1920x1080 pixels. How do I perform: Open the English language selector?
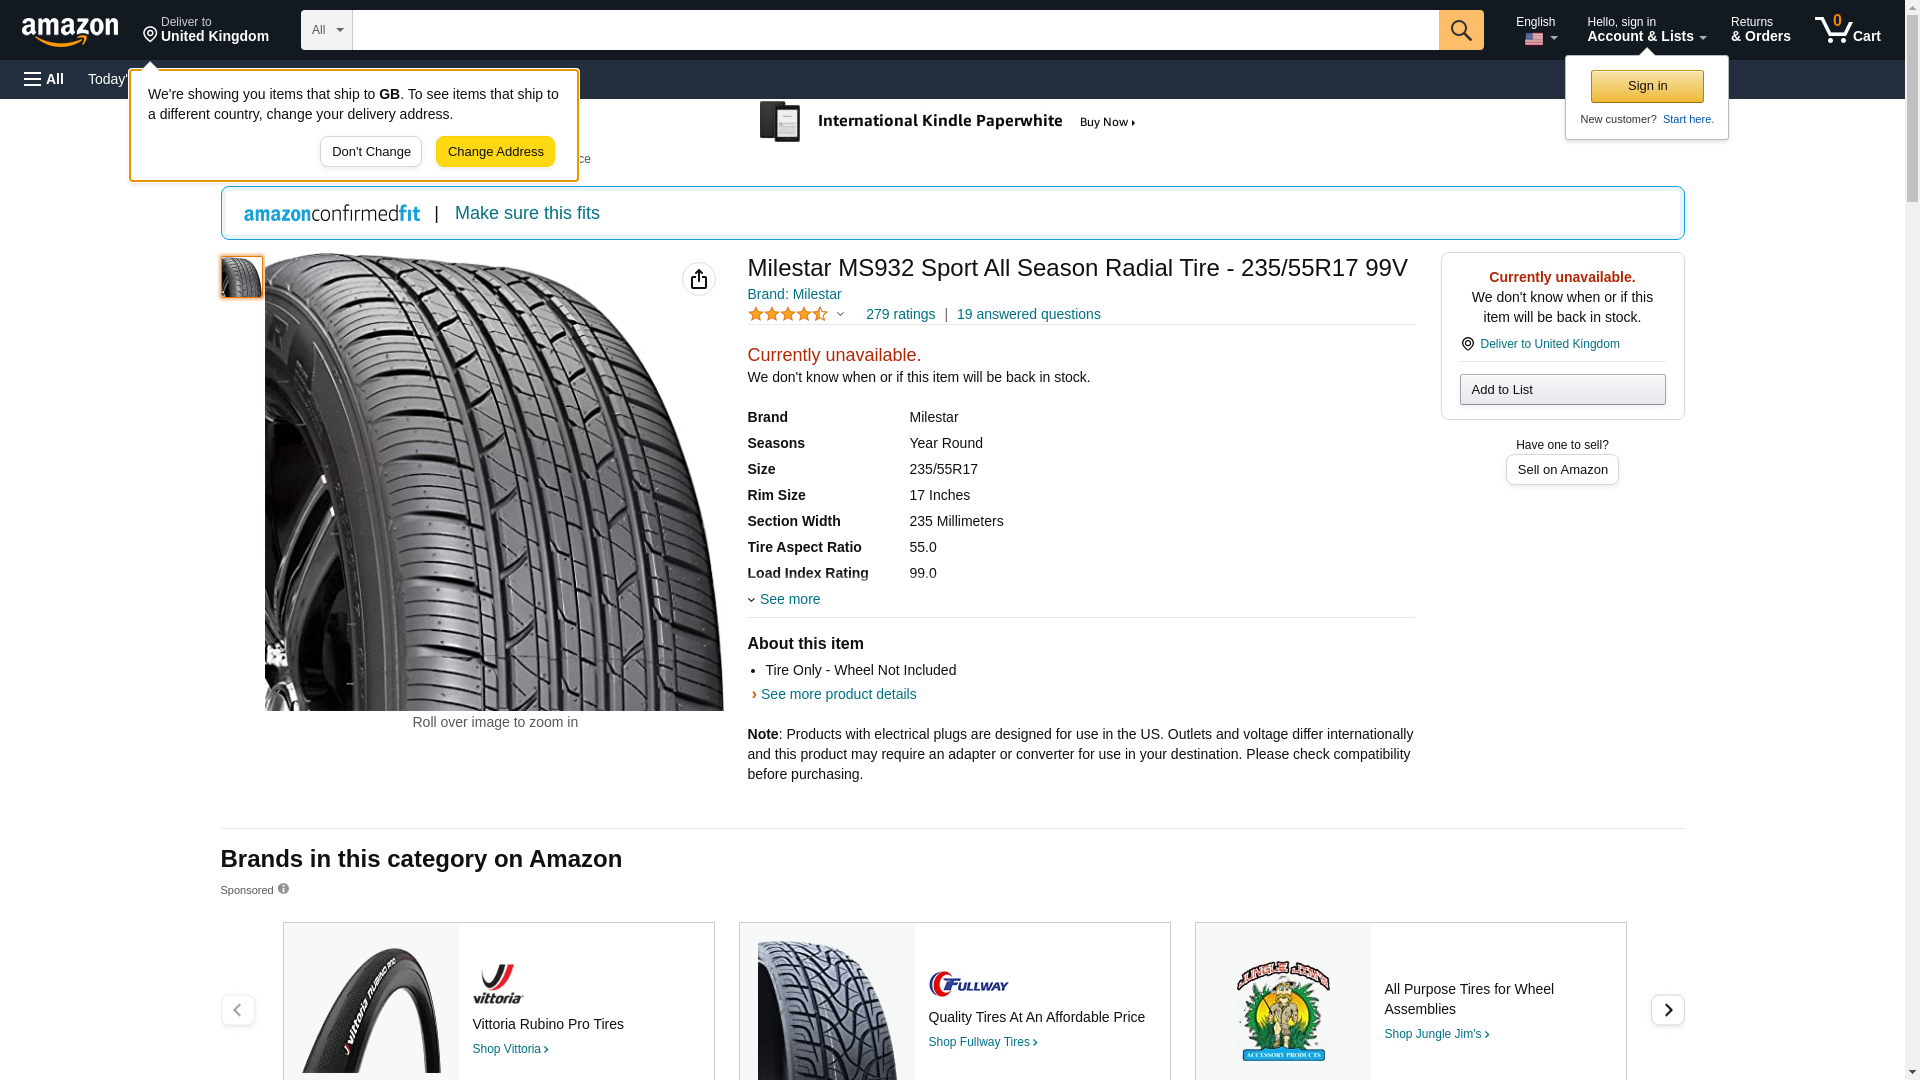pyautogui.click(x=1536, y=30)
